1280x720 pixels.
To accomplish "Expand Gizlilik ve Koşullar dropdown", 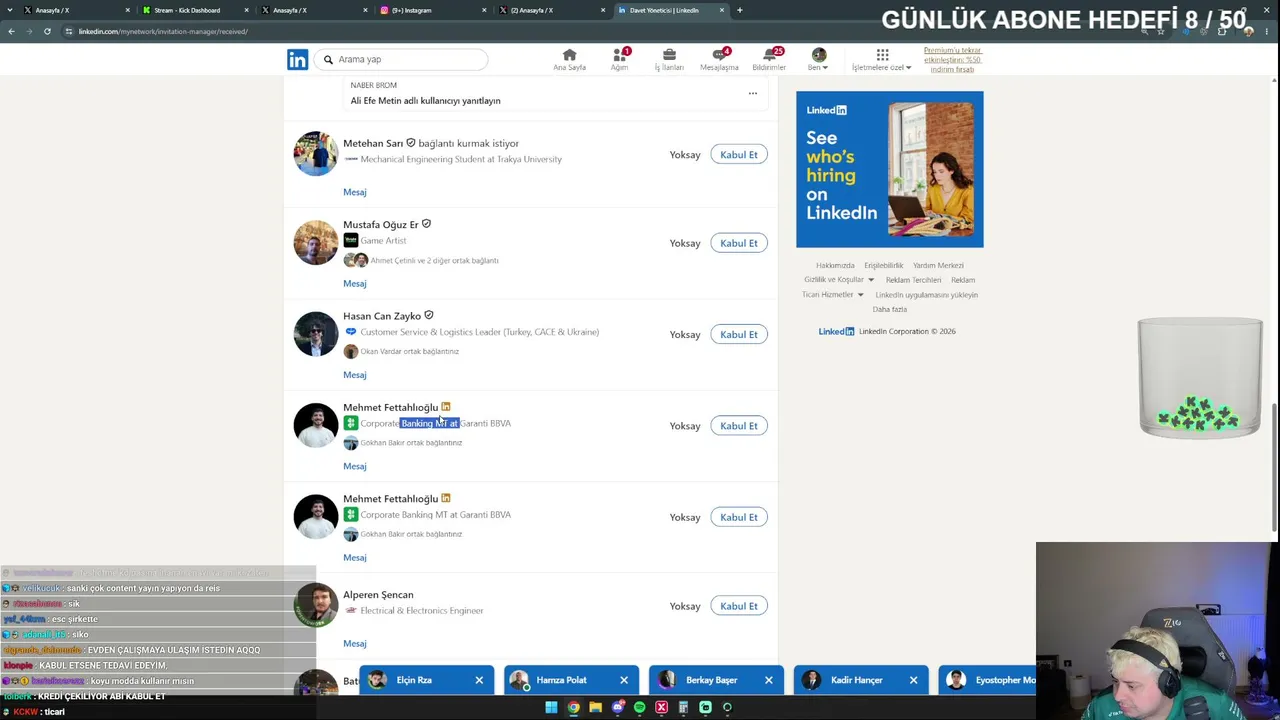I will [839, 280].
